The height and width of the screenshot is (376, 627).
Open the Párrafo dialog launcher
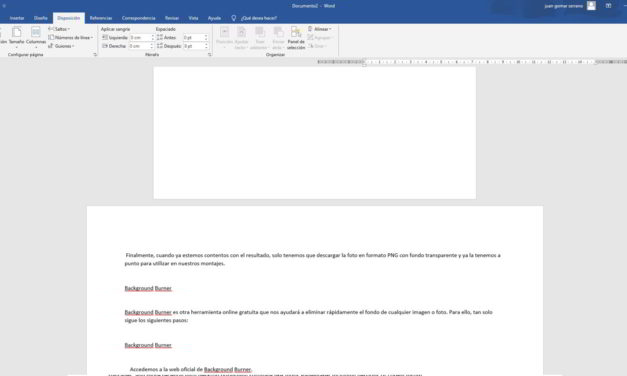[x=210, y=54]
